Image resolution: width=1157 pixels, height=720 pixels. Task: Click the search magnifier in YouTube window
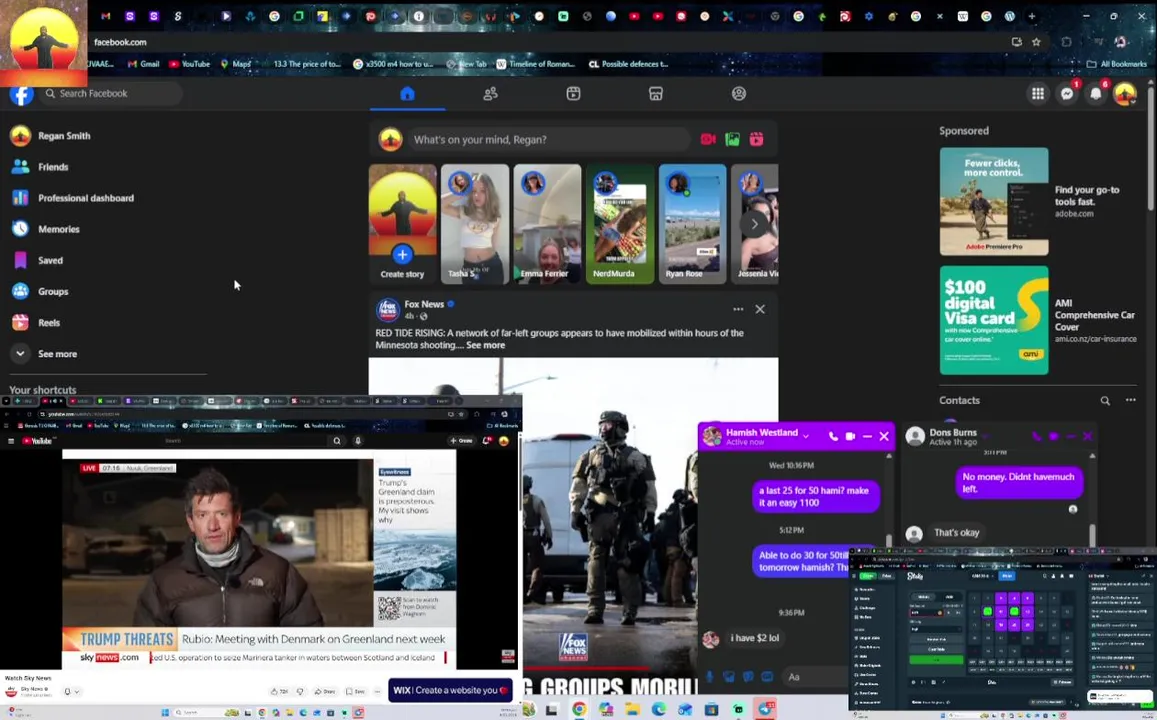coord(336,440)
